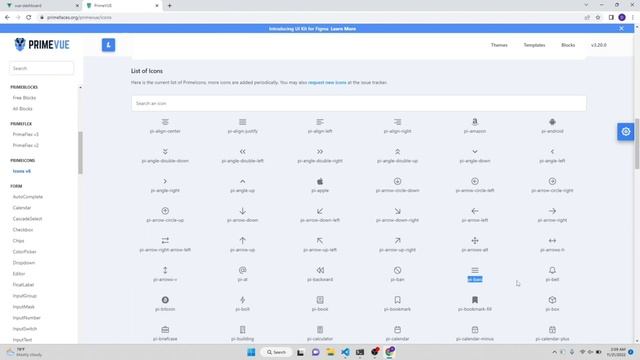Click the pi-align-center icon
This screenshot has height=360, width=640.
[165, 122]
